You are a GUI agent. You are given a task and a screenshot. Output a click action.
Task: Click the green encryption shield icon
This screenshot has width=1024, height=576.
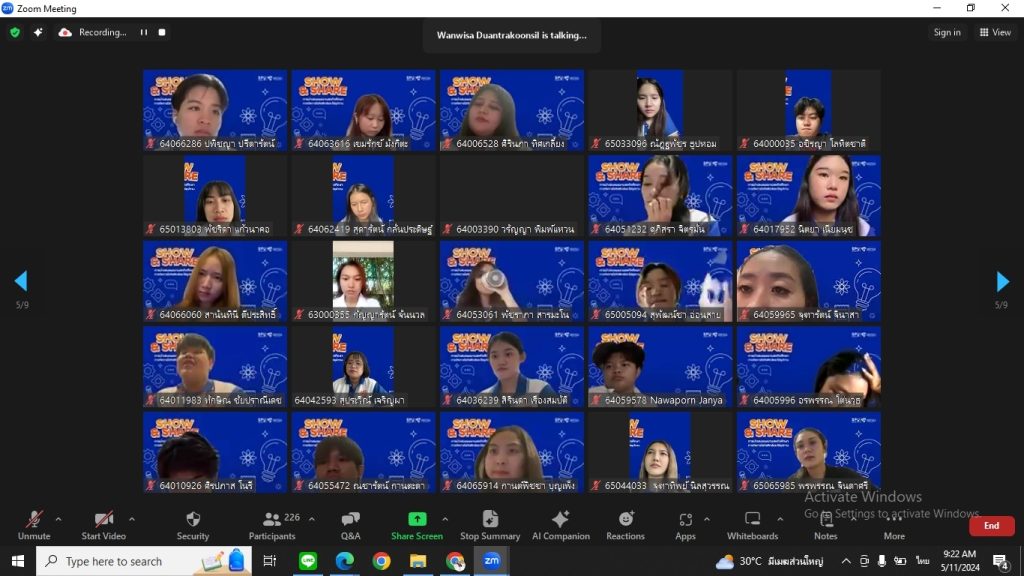[15, 32]
